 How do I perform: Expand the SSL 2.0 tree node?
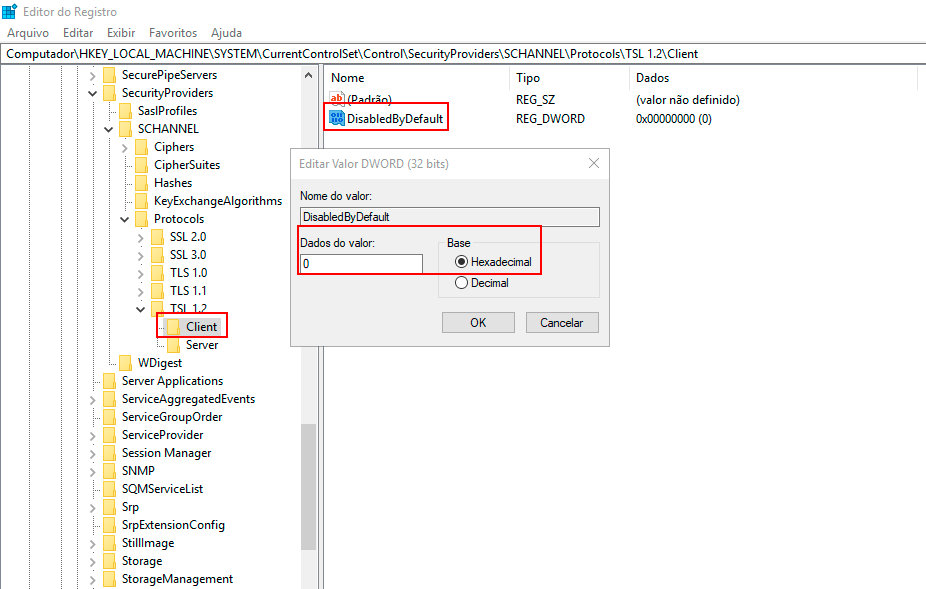point(141,237)
